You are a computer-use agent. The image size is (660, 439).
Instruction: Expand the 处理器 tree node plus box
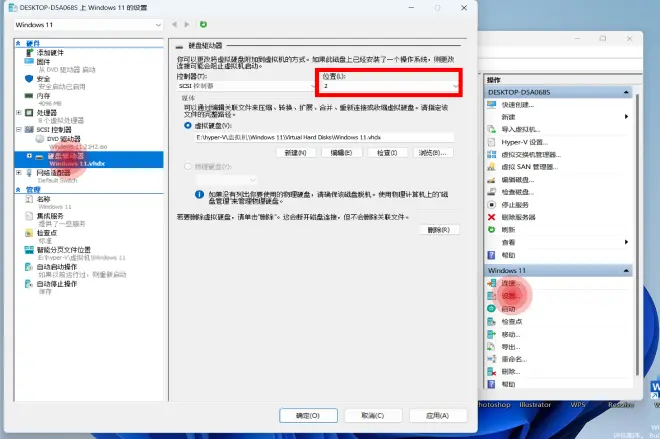click(19, 112)
